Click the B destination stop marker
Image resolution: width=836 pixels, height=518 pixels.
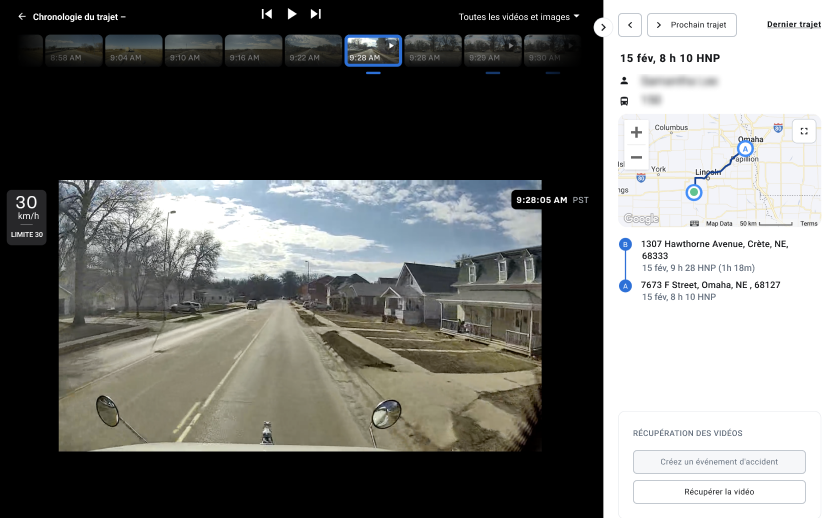coord(625,245)
